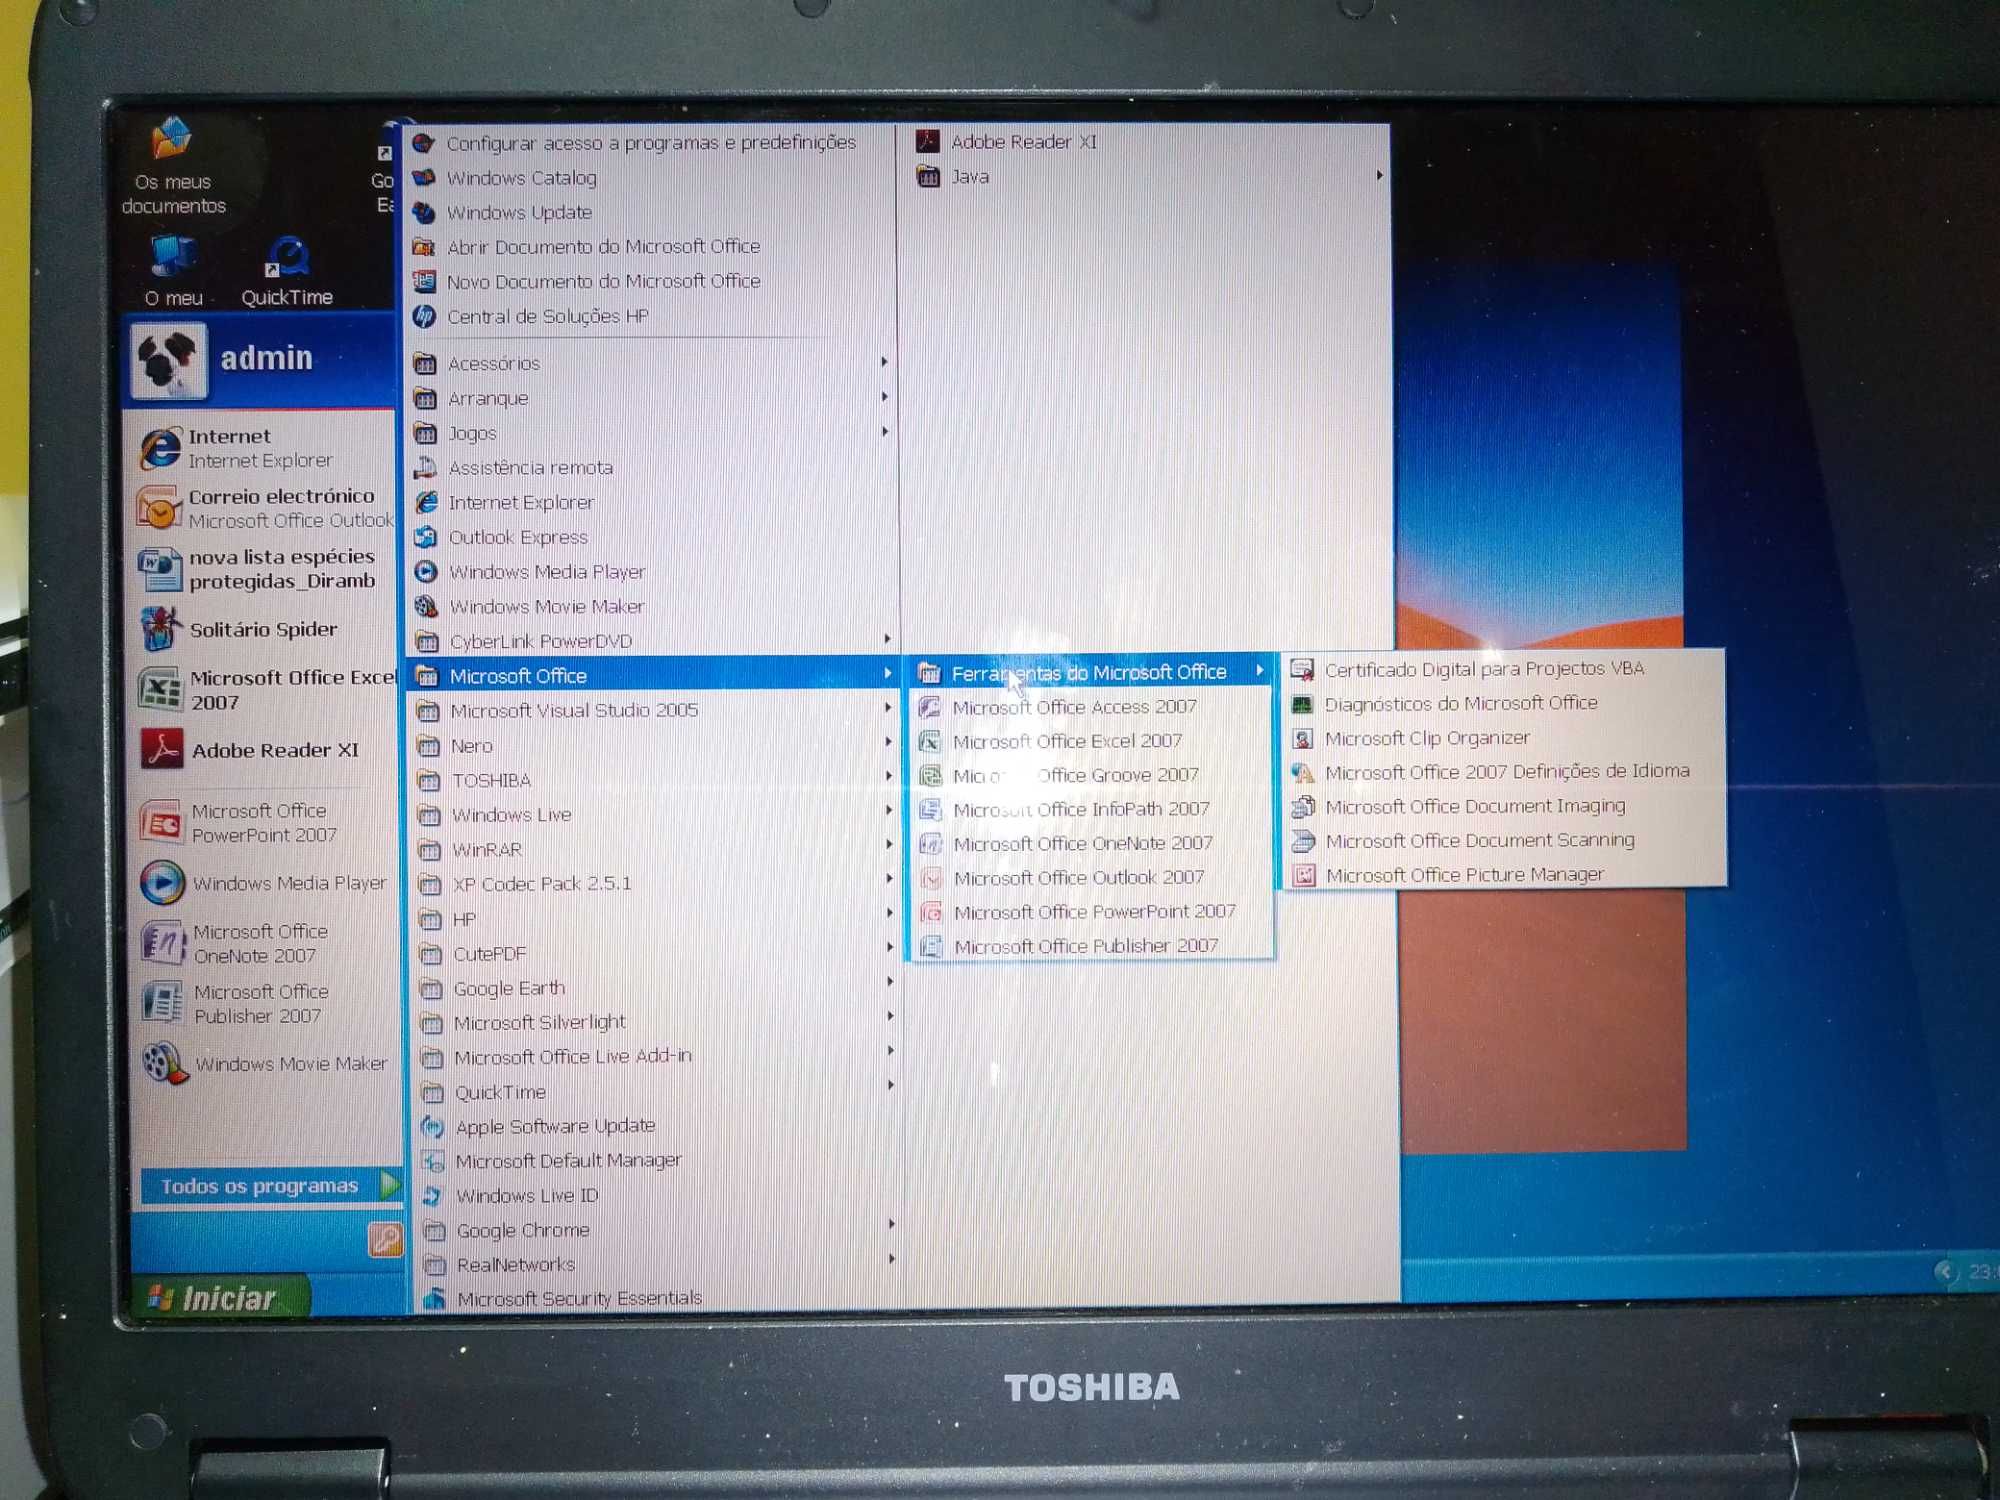This screenshot has width=2000, height=1500.
Task: Click the Iniciar start button
Action: pos(222,1298)
